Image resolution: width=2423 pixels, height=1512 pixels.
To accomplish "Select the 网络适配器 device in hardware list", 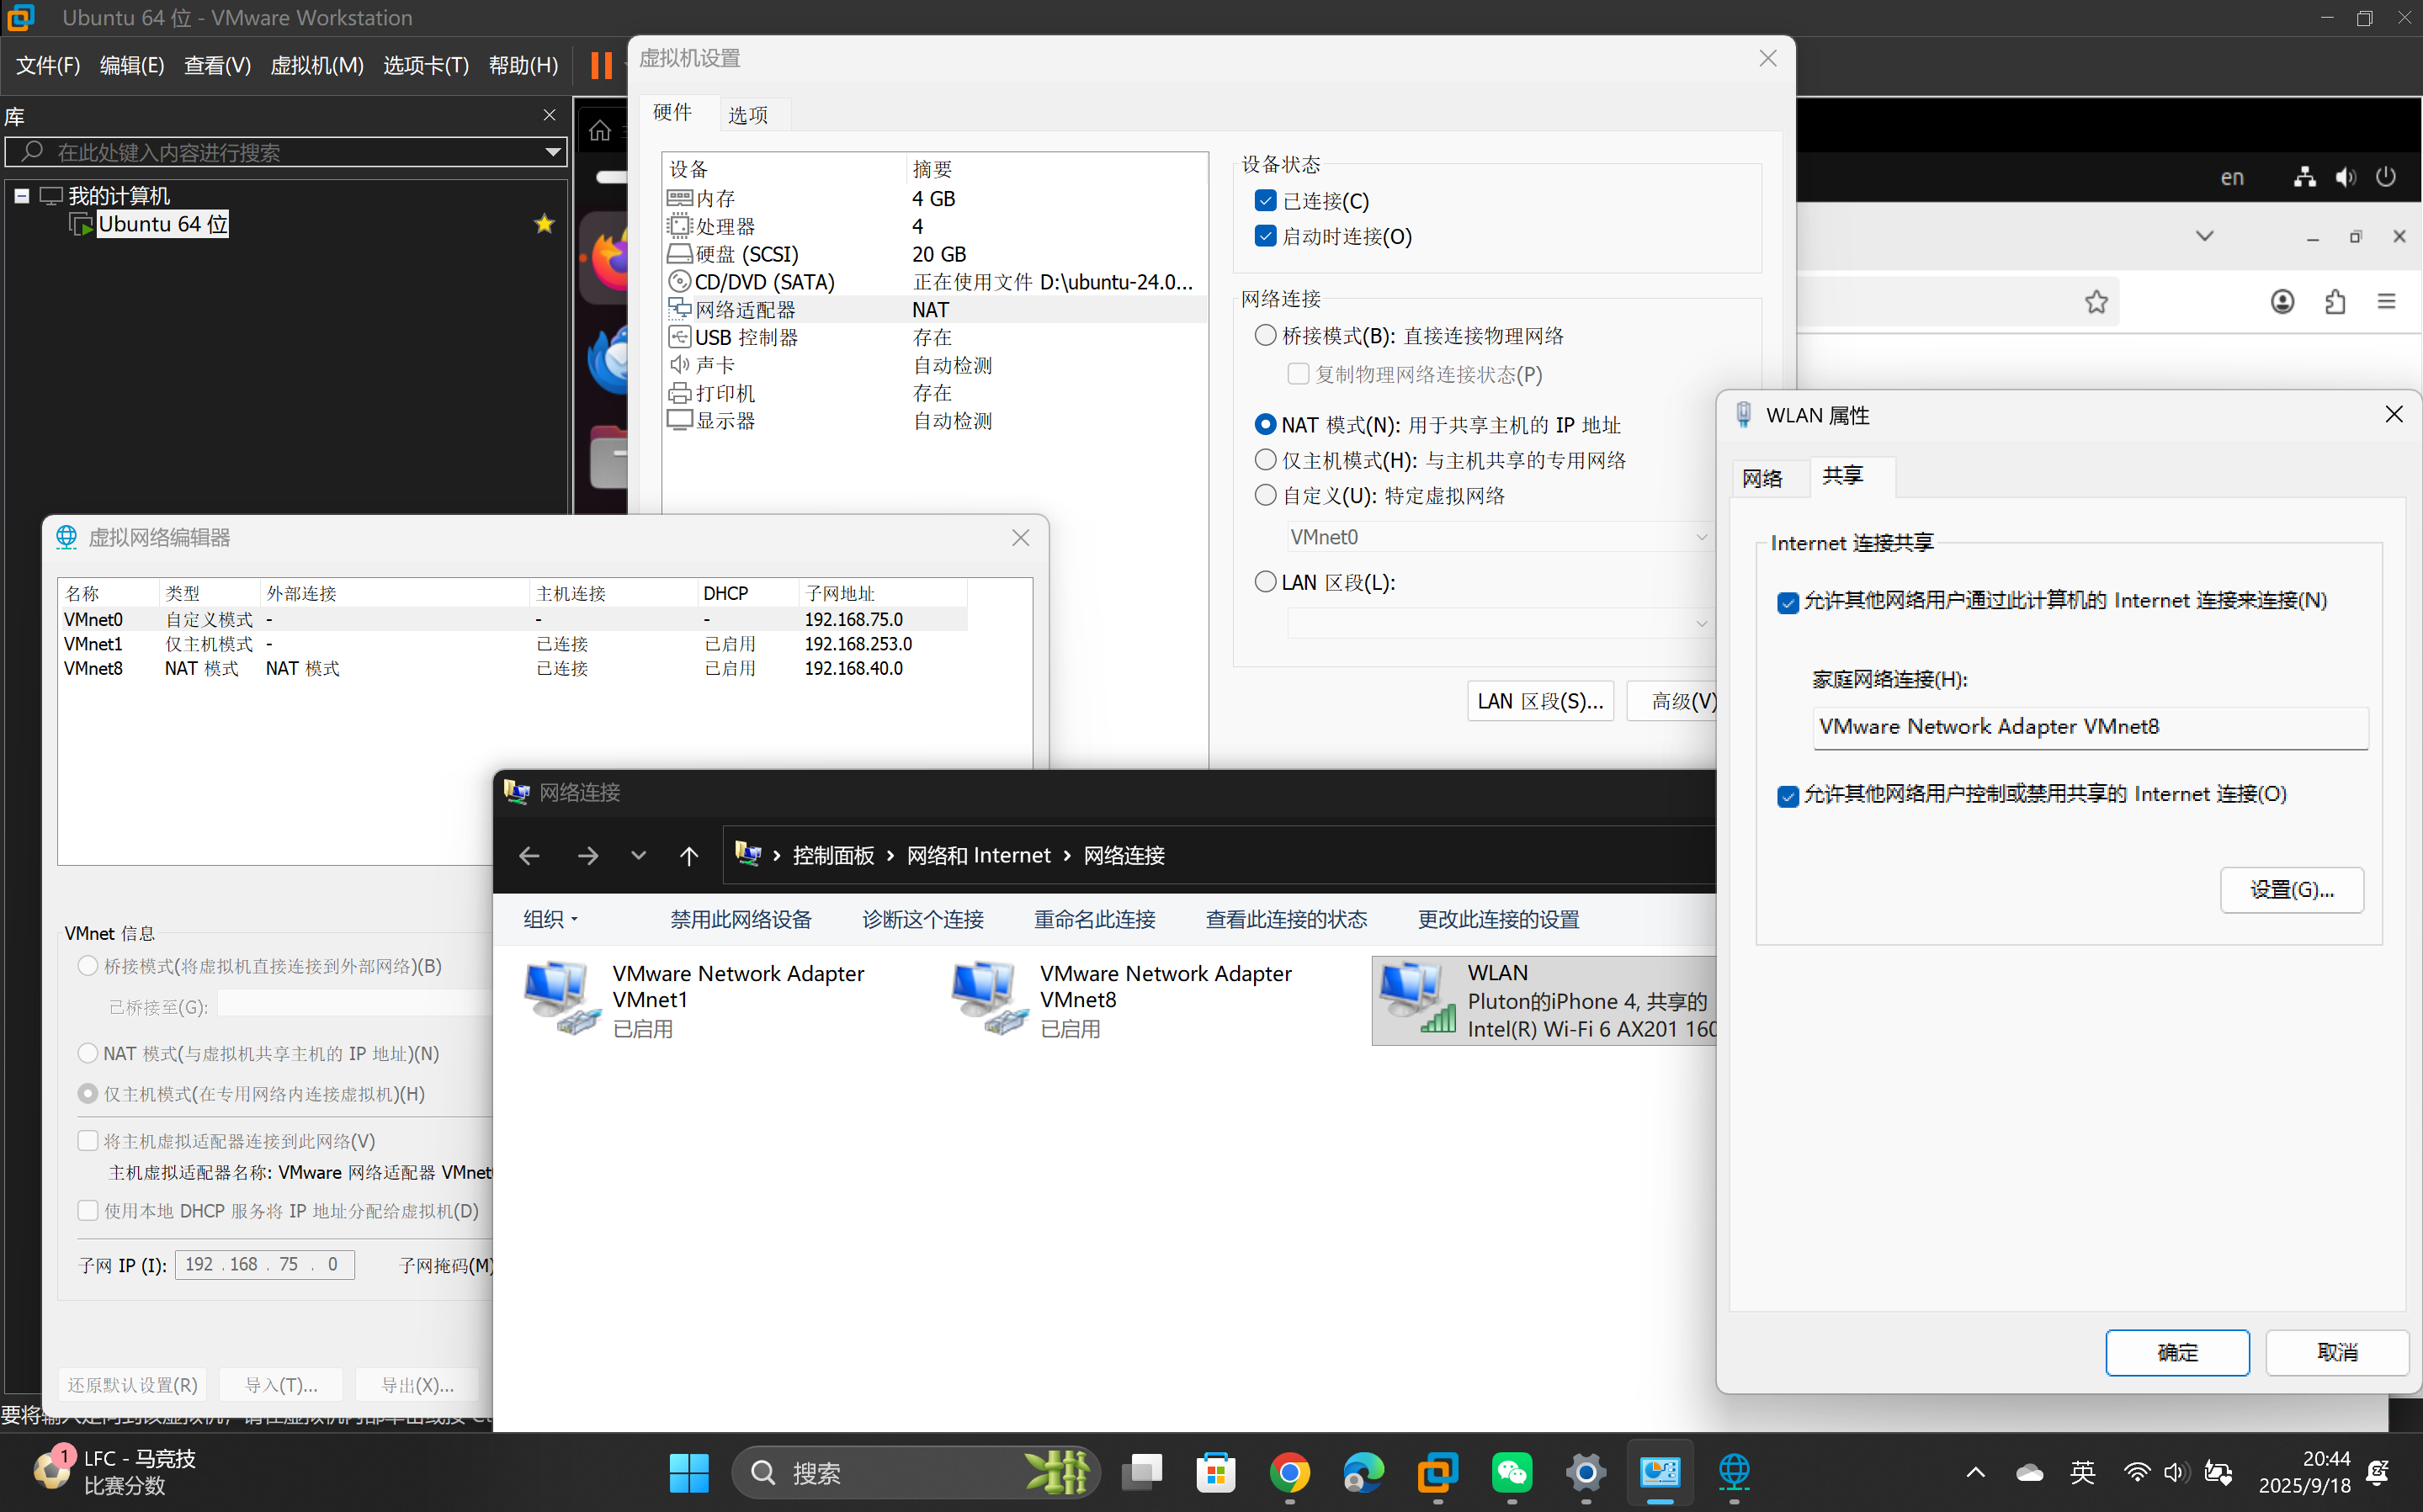I will coord(743,309).
